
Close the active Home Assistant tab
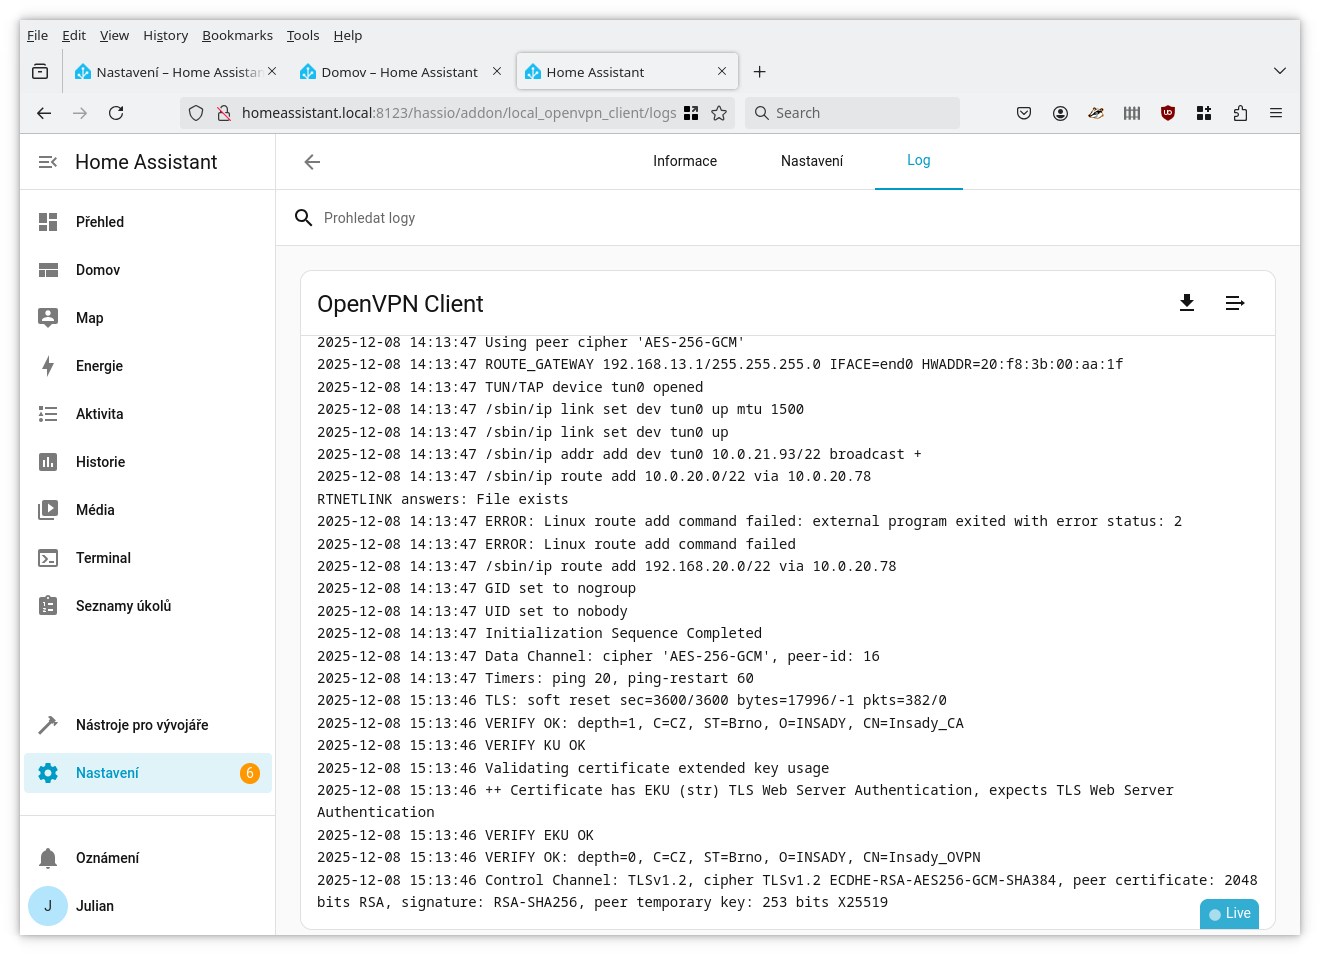click(722, 71)
